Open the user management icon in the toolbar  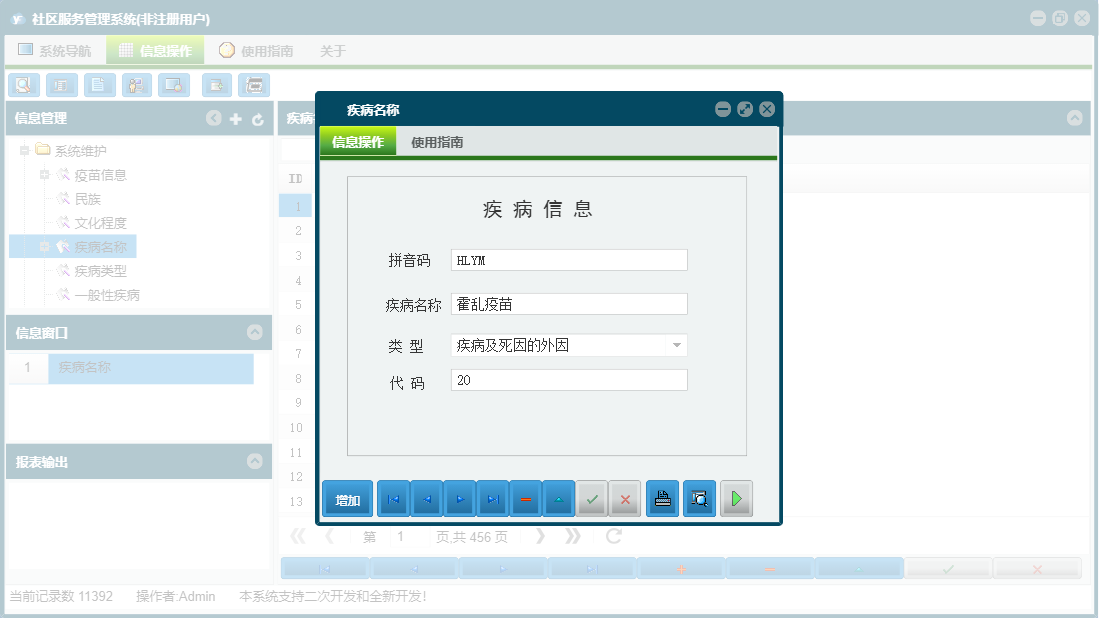[x=136, y=85]
